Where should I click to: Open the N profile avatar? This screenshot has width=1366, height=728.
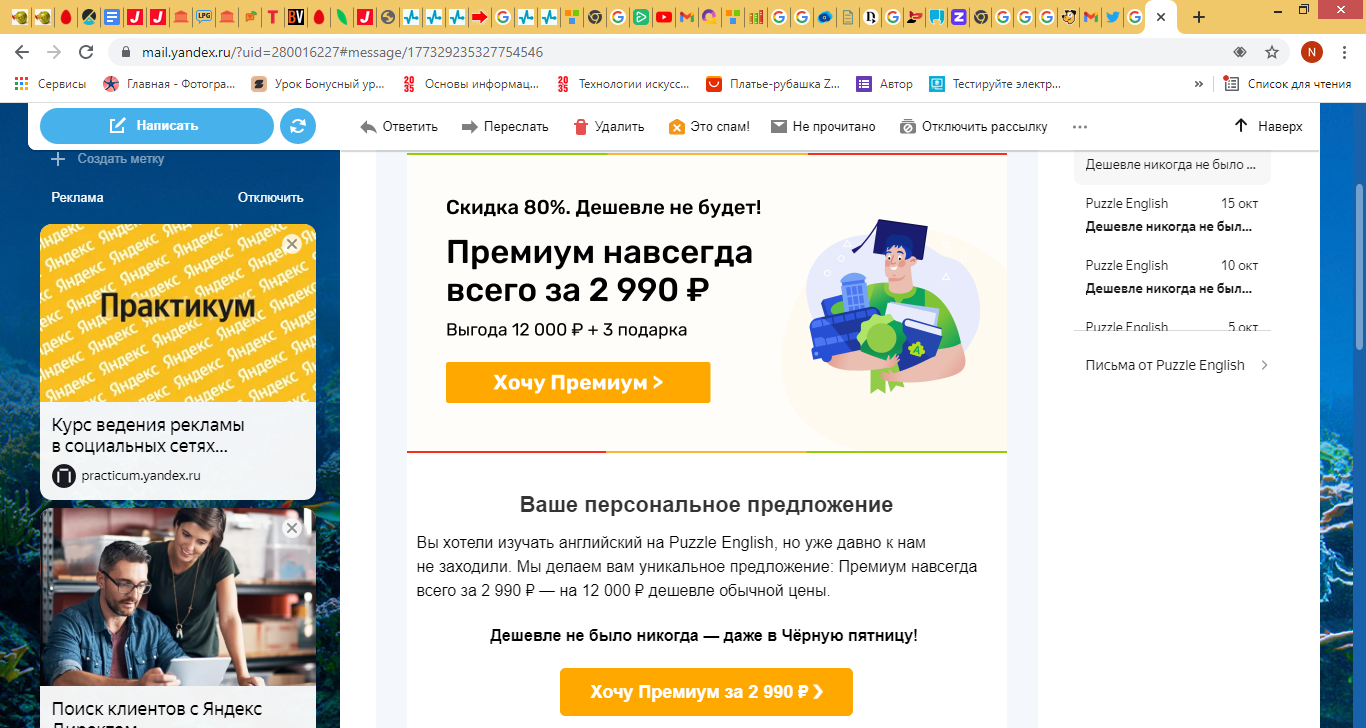1312,52
